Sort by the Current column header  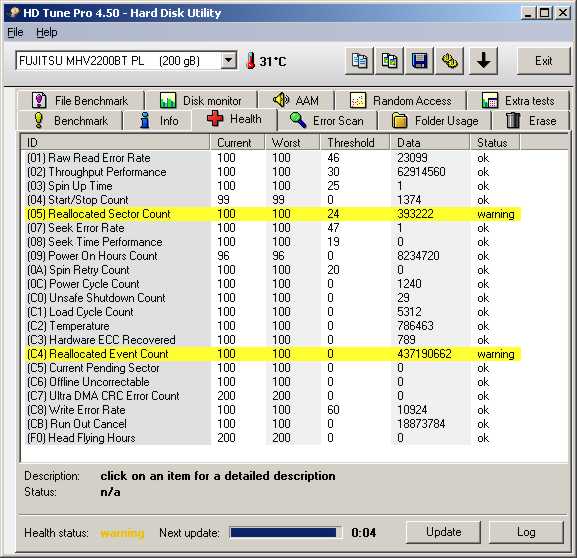tap(237, 142)
